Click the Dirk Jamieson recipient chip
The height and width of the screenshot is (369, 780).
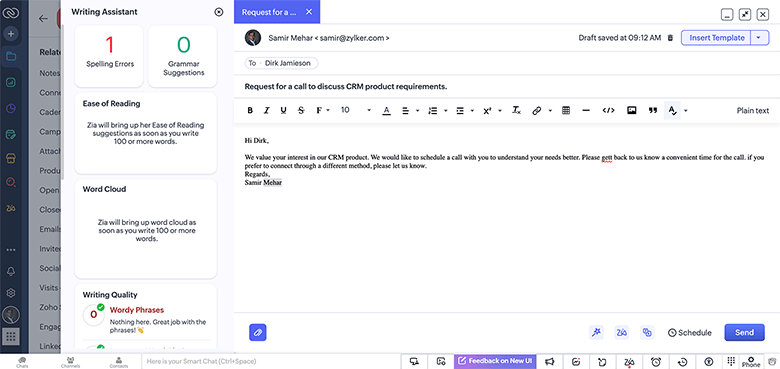point(282,63)
